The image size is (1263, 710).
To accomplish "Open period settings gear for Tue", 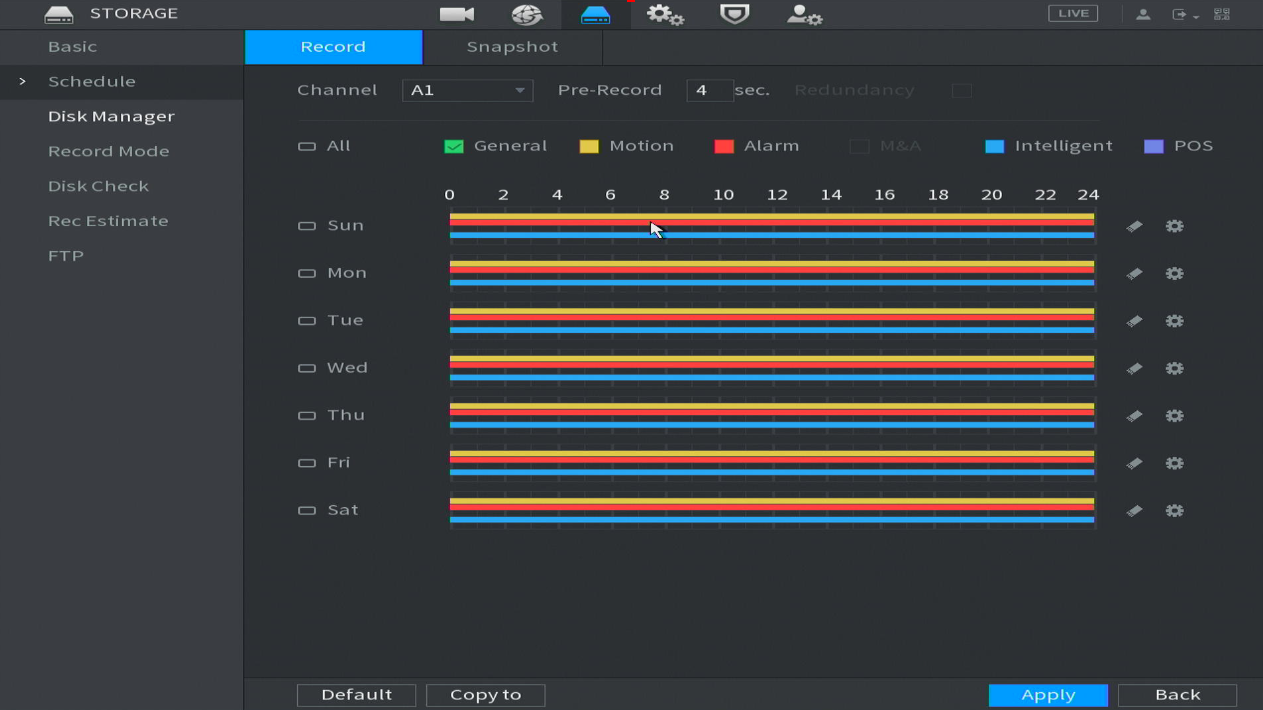I will tap(1175, 322).
